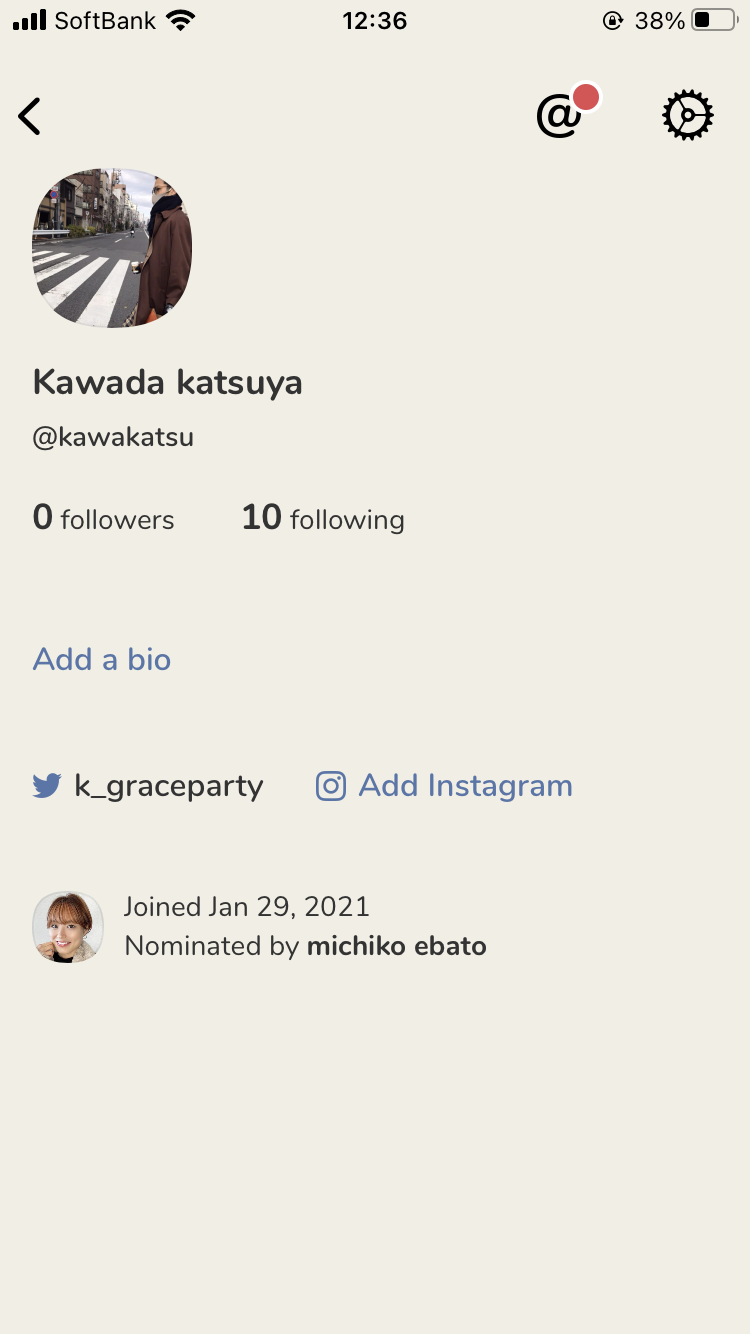Tap the Joined Jan 29, 2021 text
Image resolution: width=750 pixels, height=1334 pixels.
pyautogui.click(x=246, y=907)
